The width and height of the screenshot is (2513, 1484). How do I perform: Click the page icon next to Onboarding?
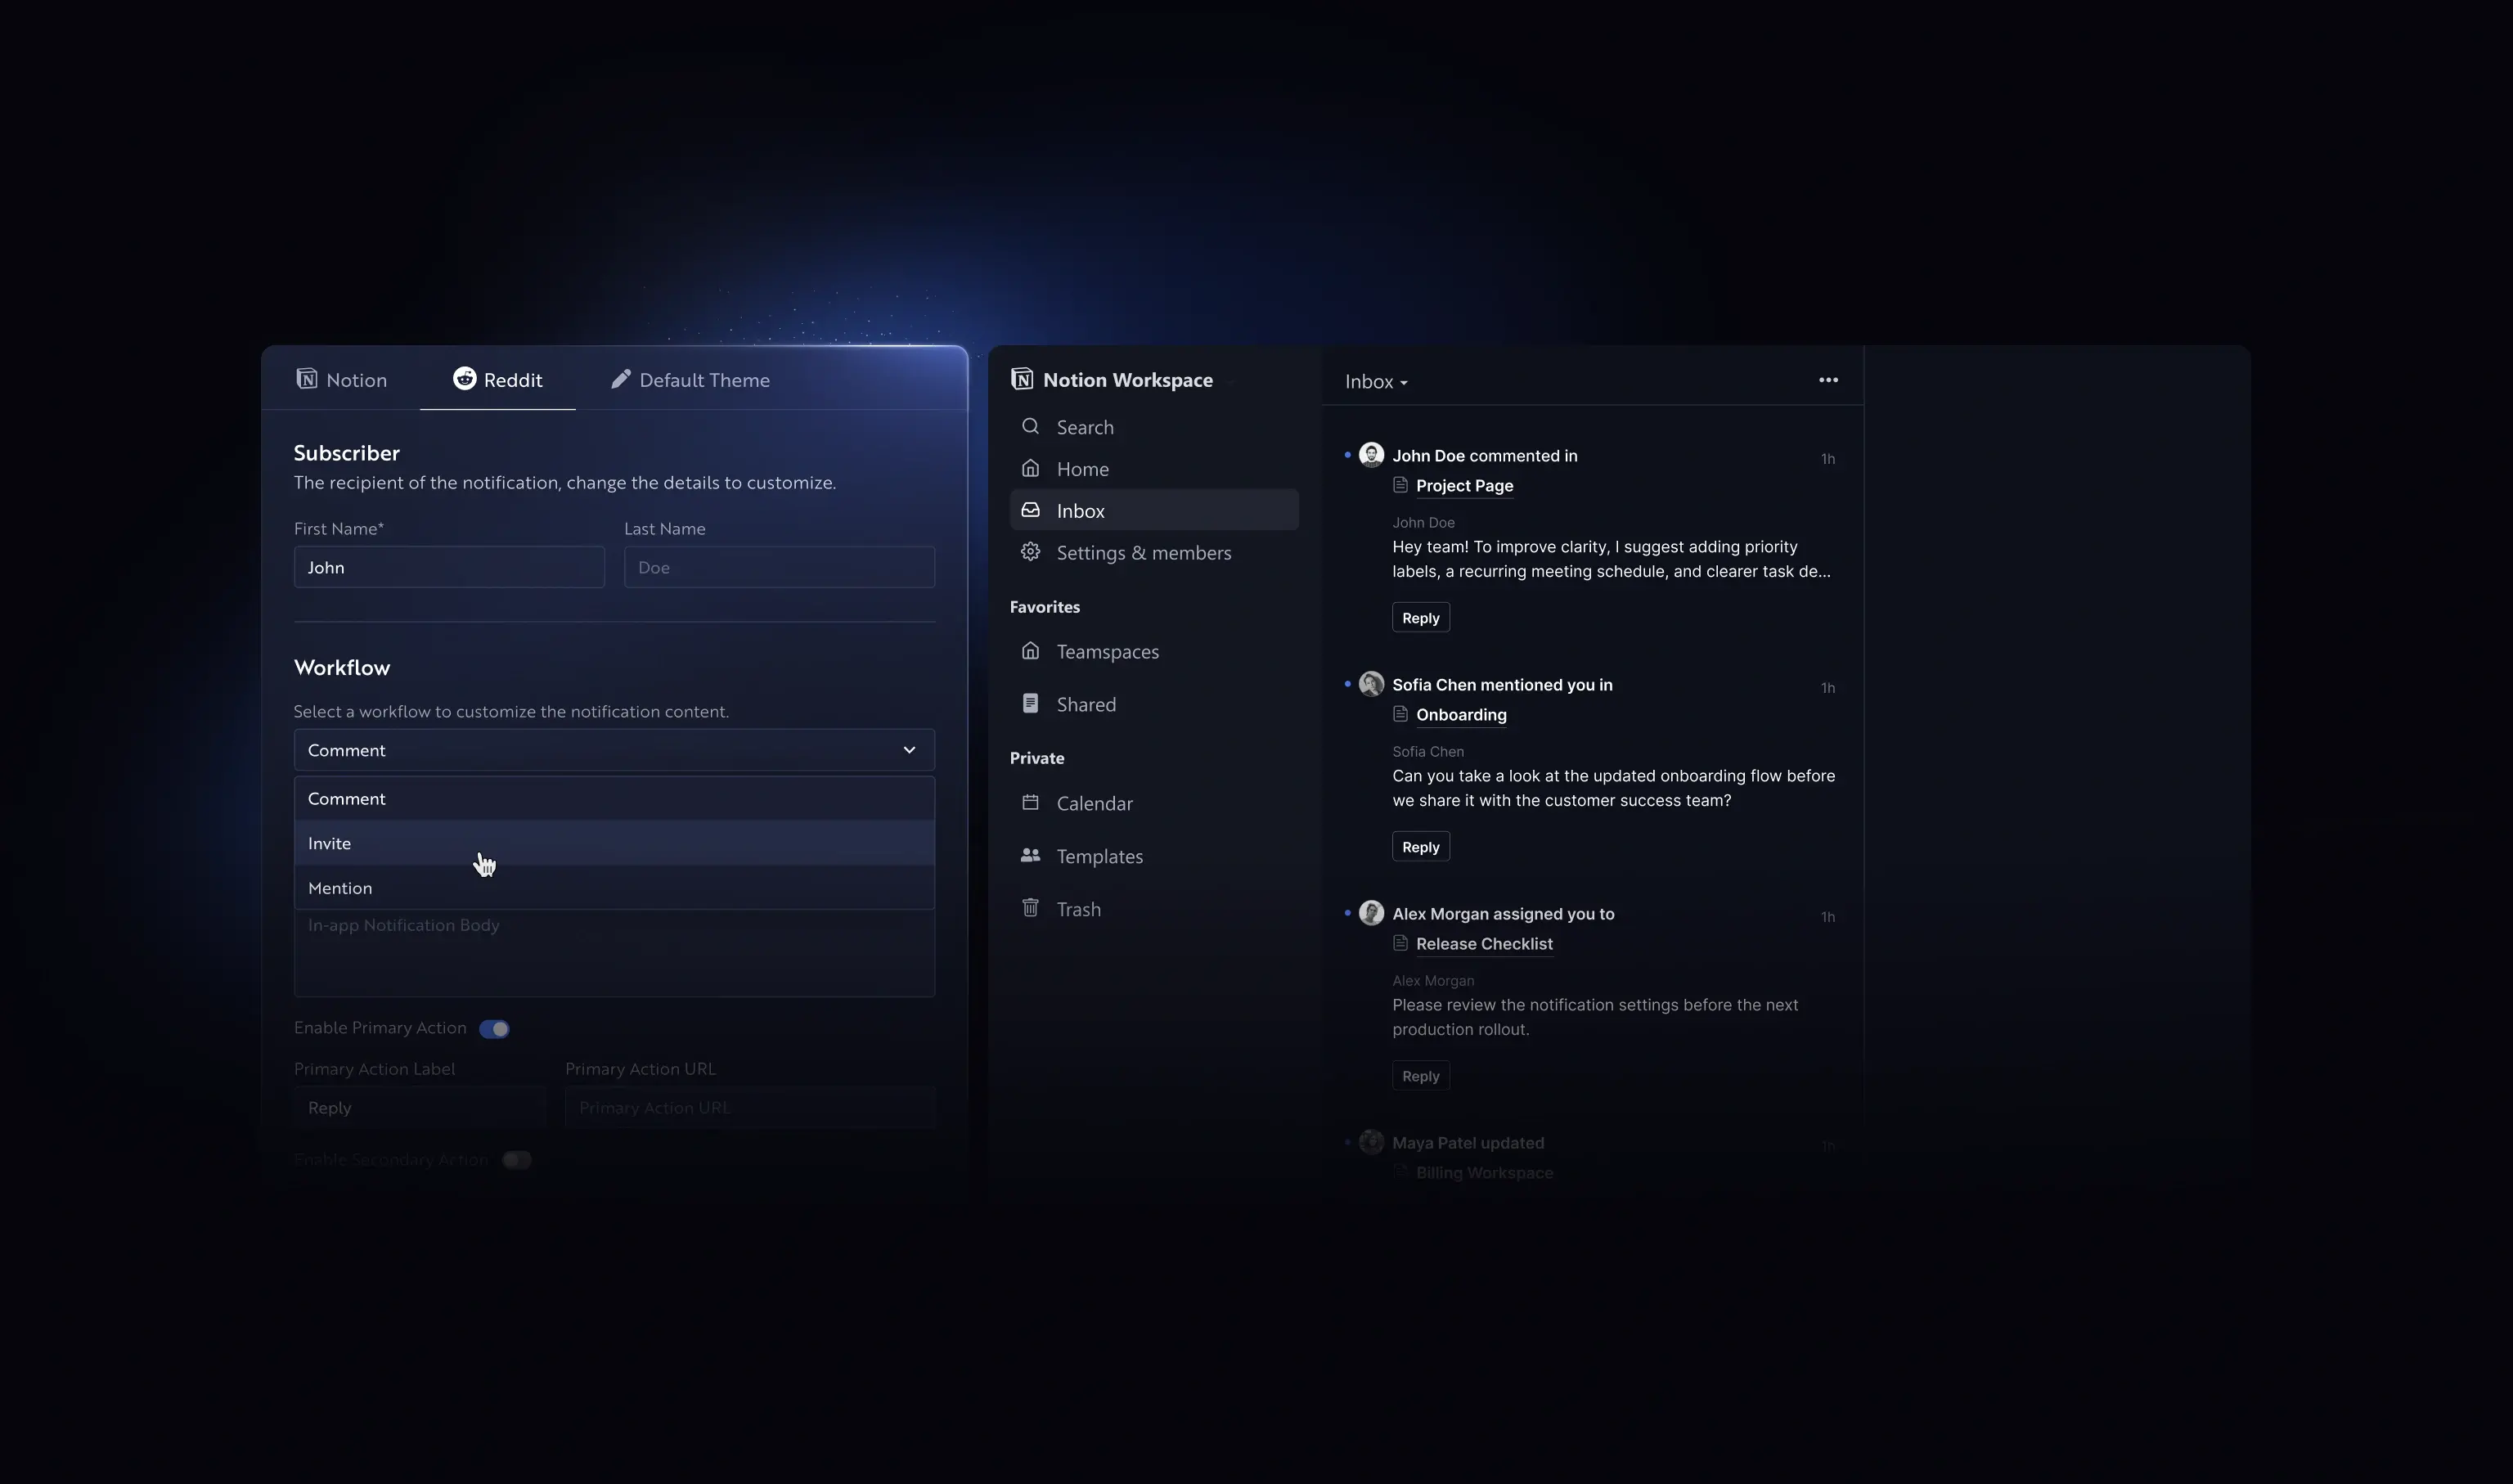1400,714
